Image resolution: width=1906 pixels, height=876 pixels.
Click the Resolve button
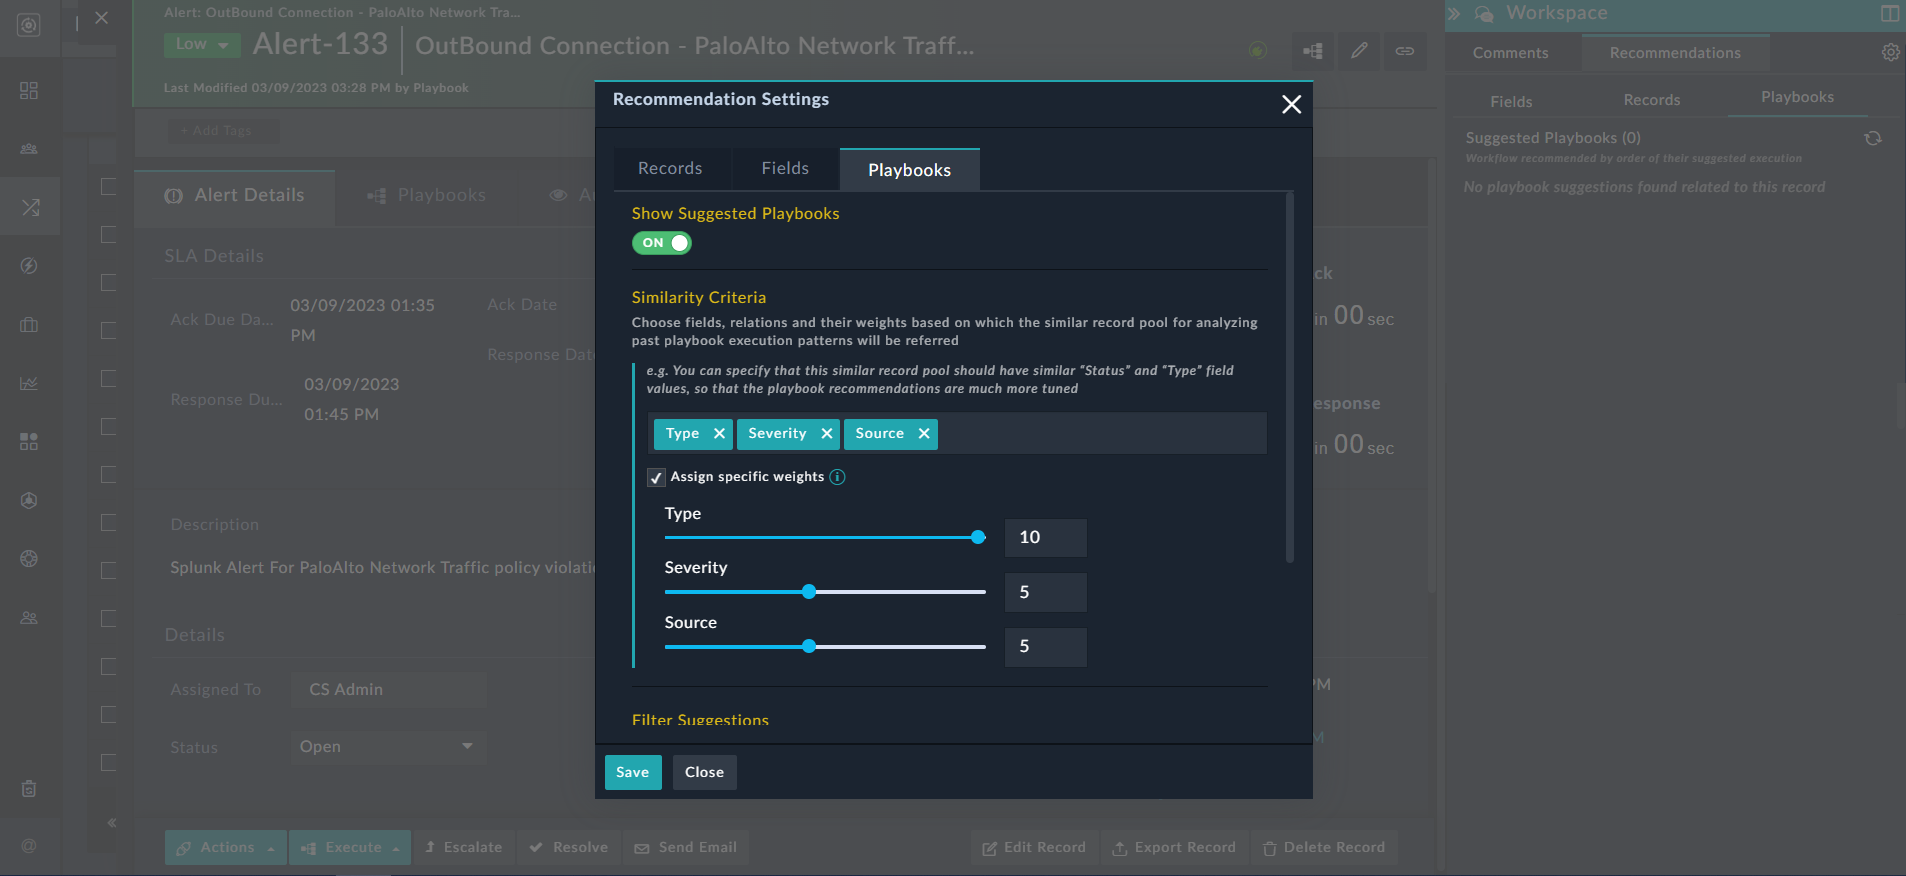569,847
